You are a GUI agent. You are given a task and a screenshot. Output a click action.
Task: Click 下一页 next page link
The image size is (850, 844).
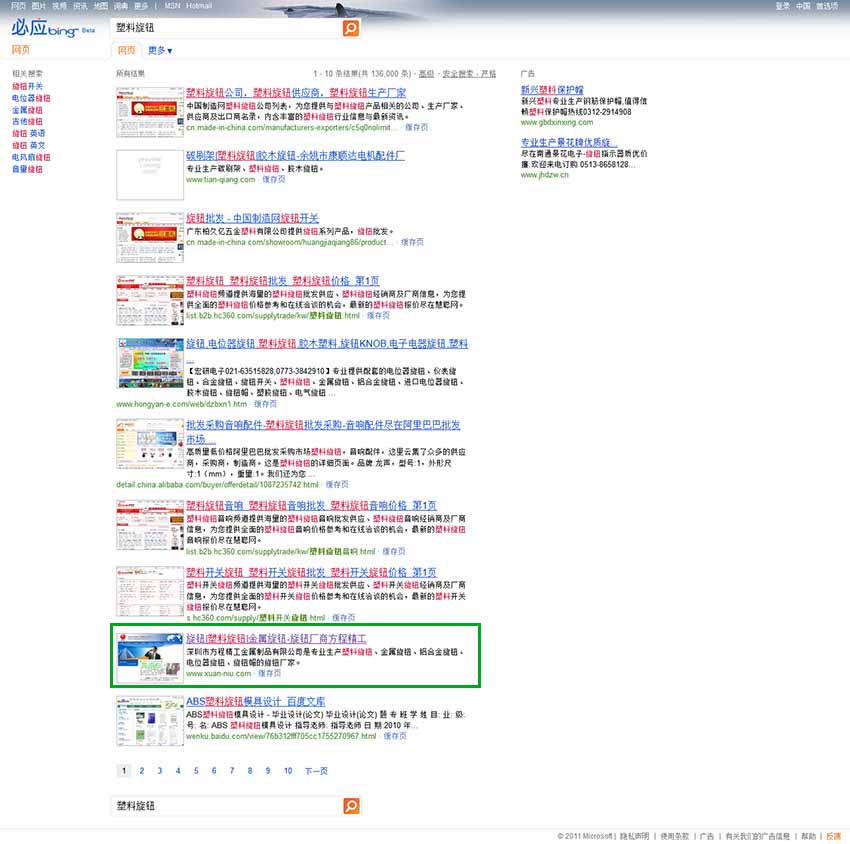point(316,771)
